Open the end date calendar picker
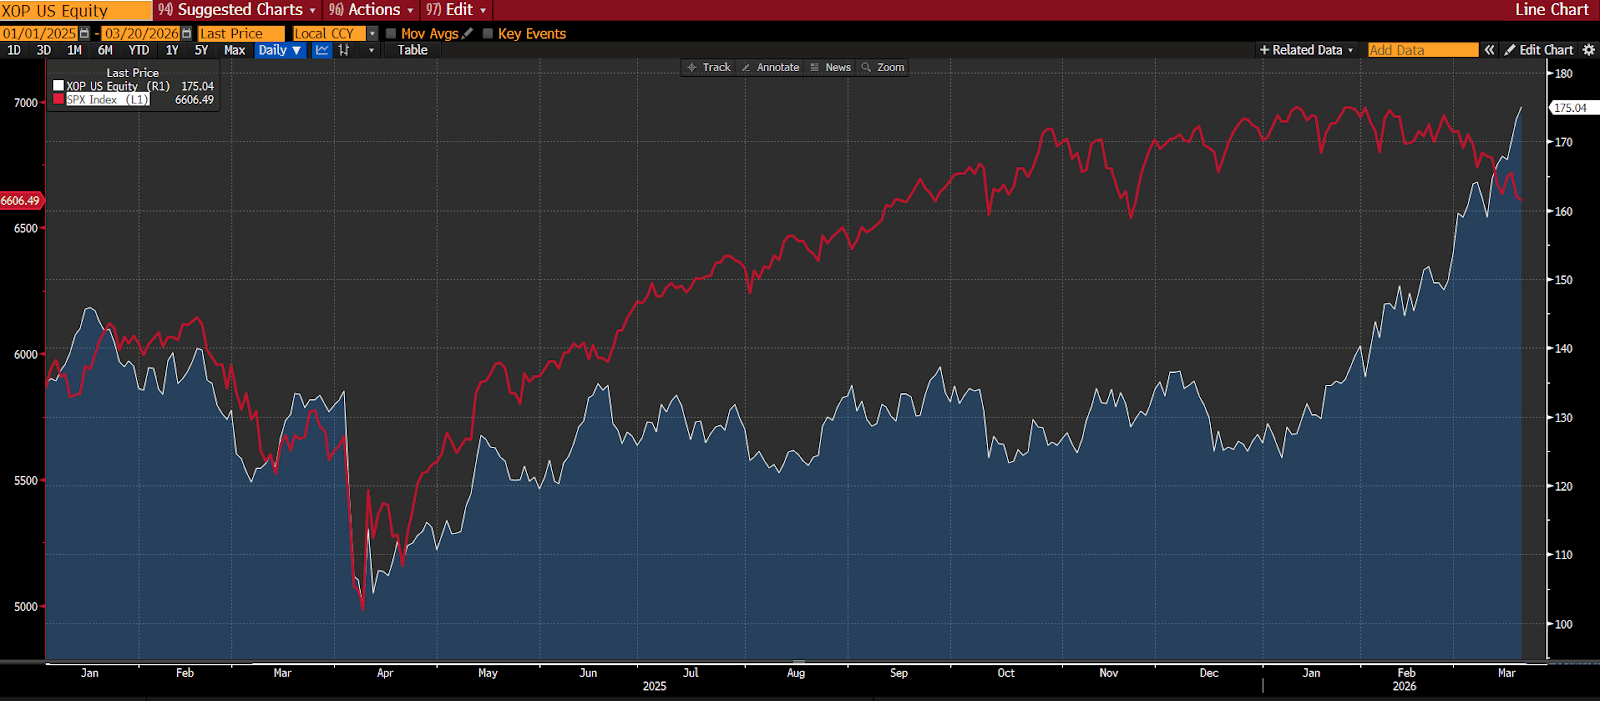Image resolution: width=1600 pixels, height=701 pixels. tap(186, 34)
